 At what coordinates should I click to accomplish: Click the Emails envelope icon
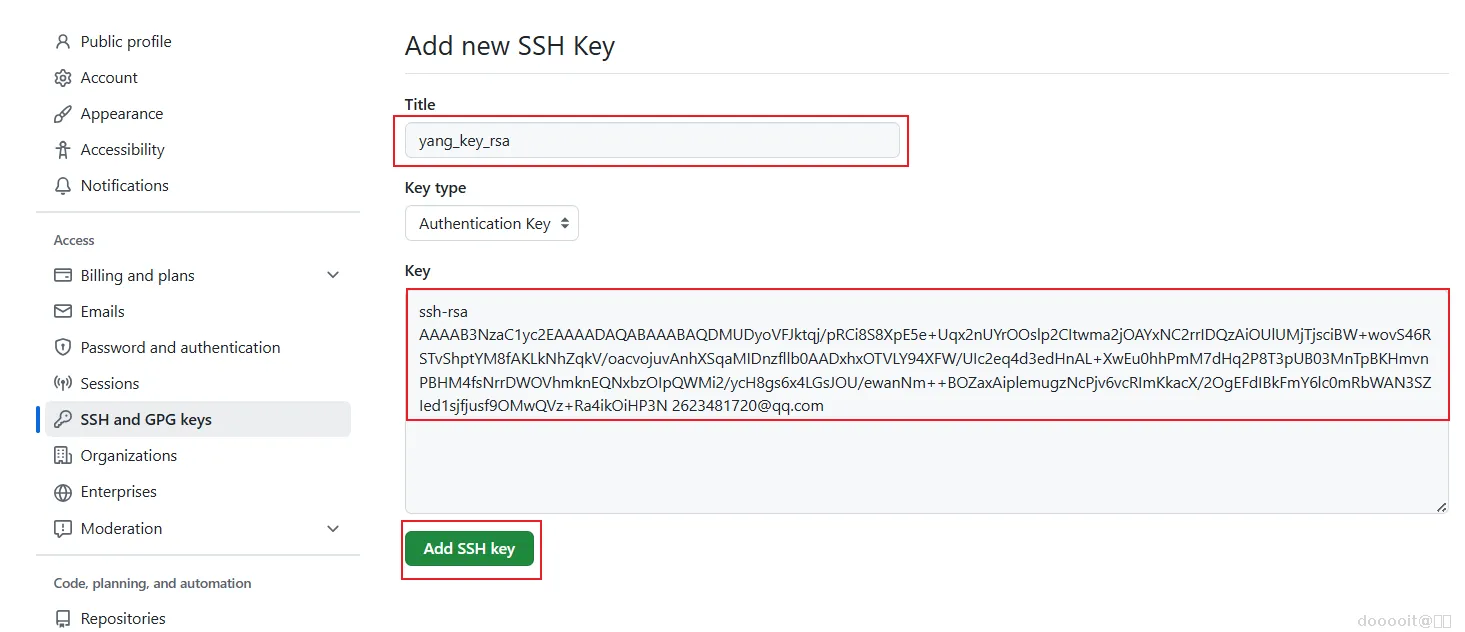63,312
